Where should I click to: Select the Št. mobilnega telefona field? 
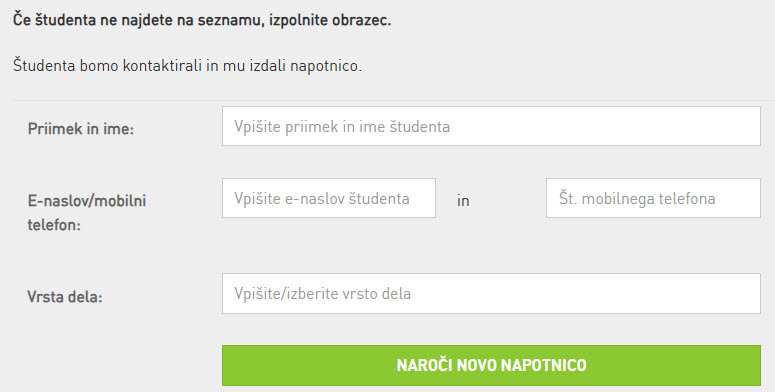coord(653,198)
